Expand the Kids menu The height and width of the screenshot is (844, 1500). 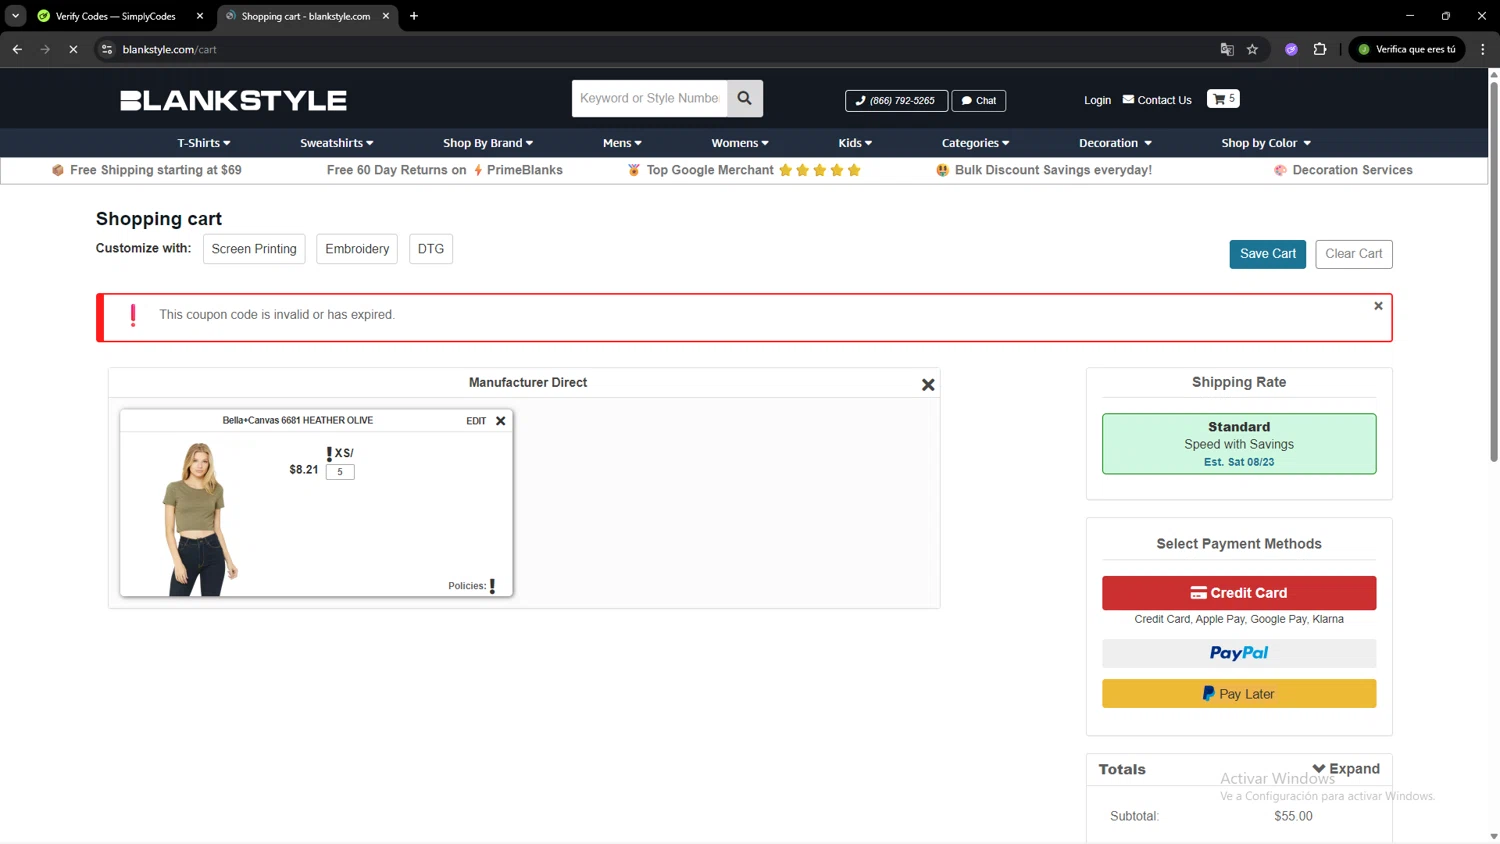pyautogui.click(x=855, y=143)
